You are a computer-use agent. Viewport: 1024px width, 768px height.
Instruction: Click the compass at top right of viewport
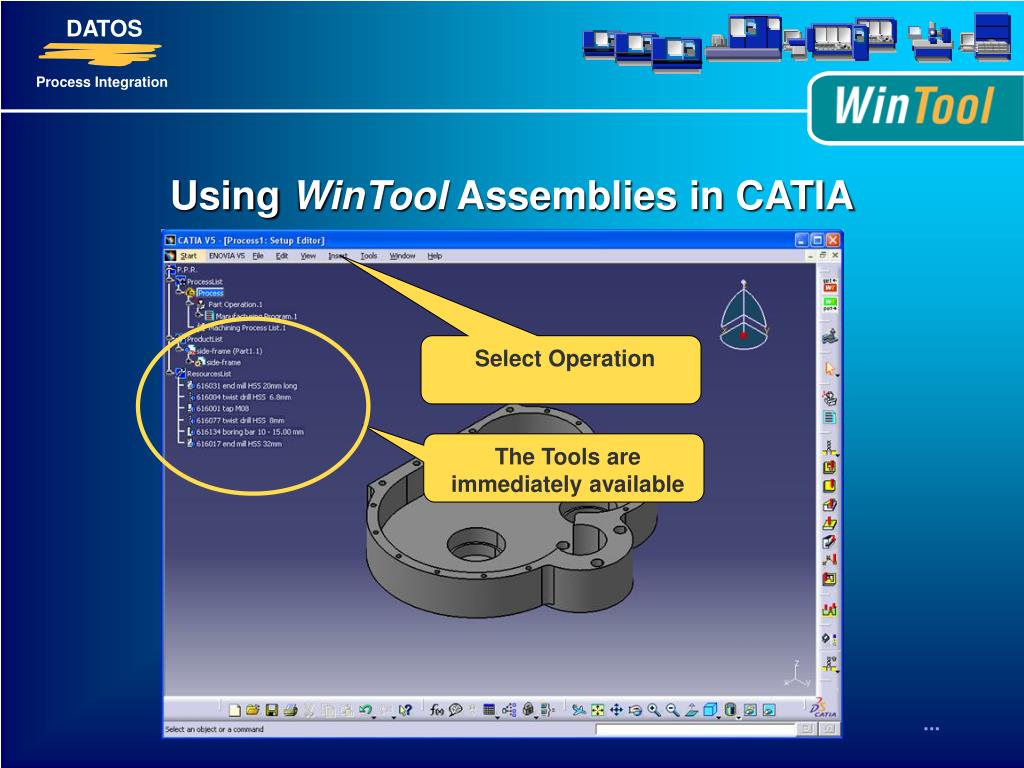pyautogui.click(x=743, y=315)
